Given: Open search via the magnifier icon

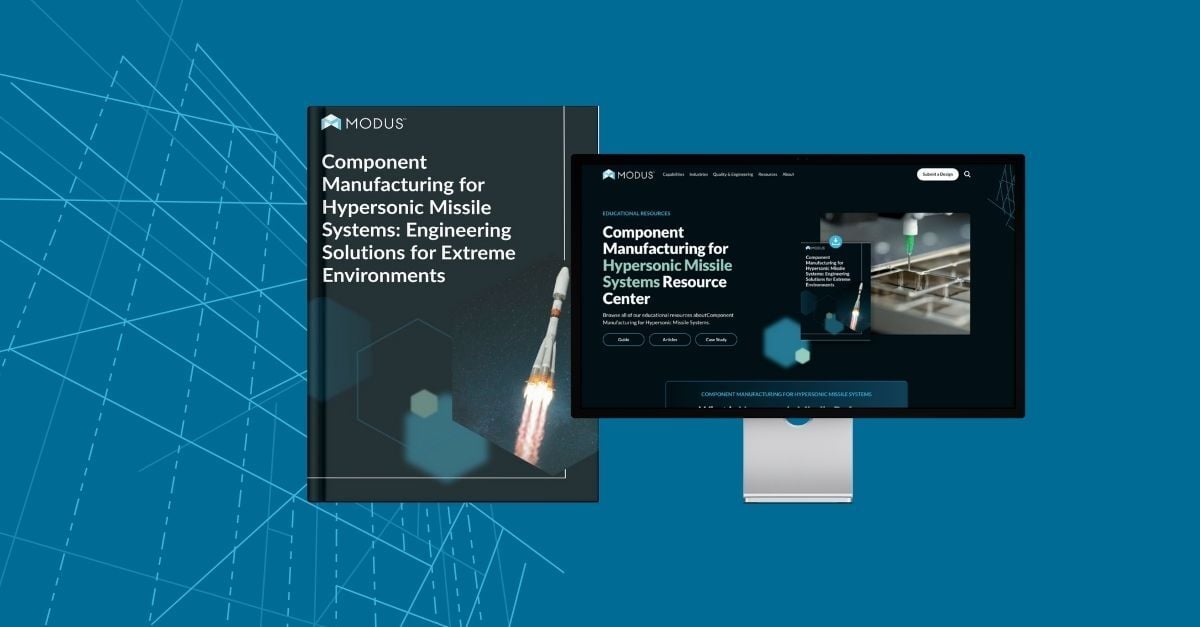Looking at the screenshot, I should click(x=967, y=173).
